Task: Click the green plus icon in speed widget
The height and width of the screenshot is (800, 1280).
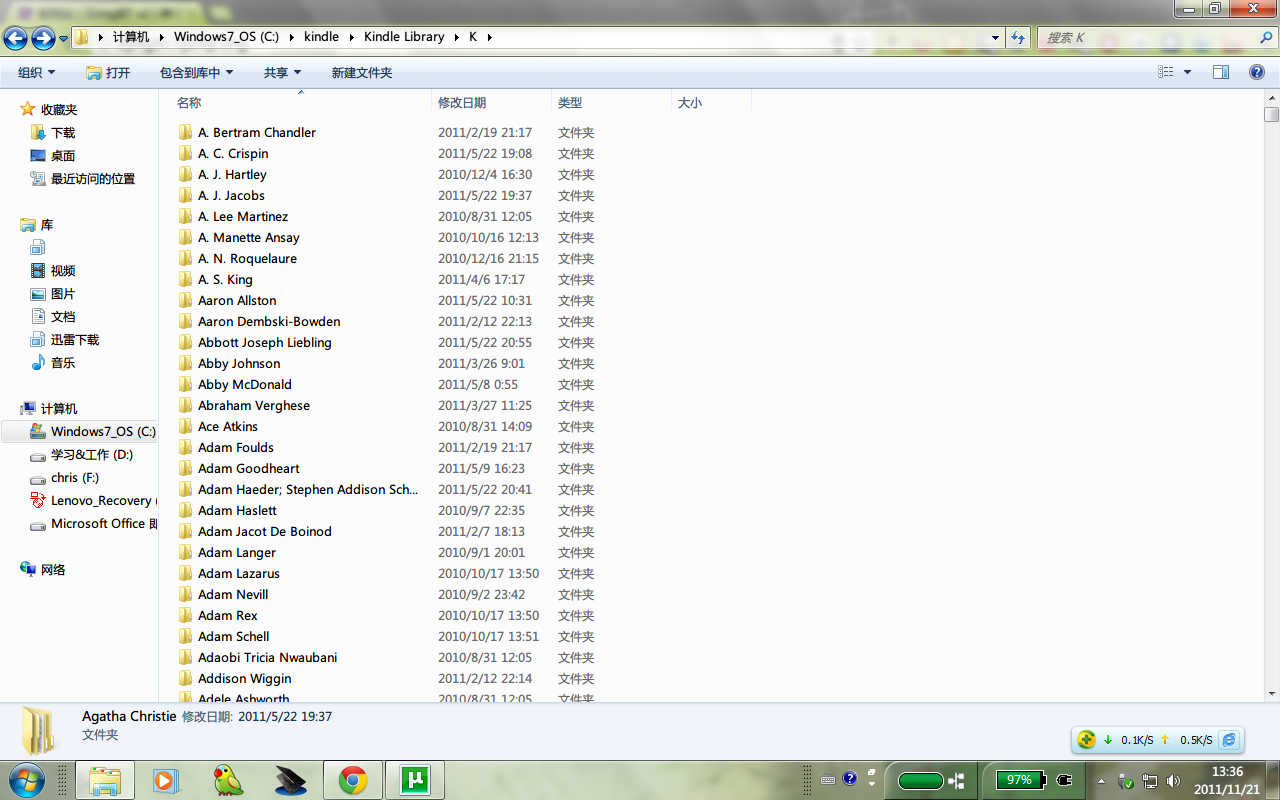Action: (1086, 740)
